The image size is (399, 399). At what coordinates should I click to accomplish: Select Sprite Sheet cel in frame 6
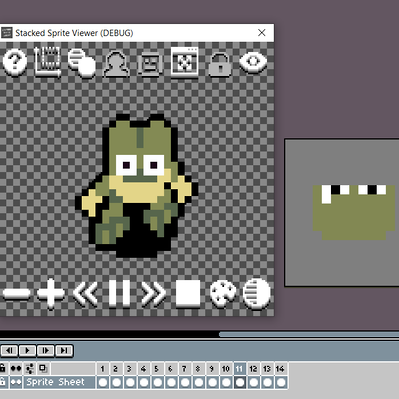171,382
